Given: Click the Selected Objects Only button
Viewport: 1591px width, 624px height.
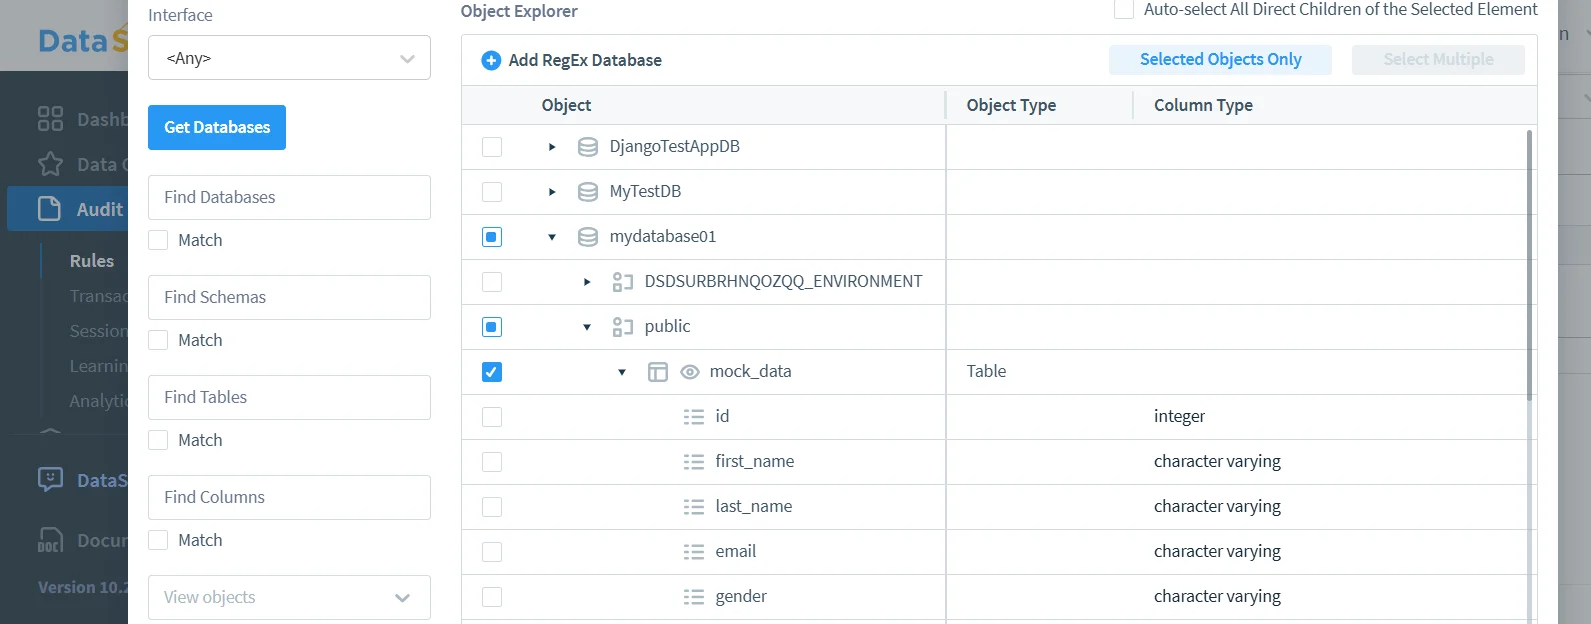Looking at the screenshot, I should (x=1220, y=60).
